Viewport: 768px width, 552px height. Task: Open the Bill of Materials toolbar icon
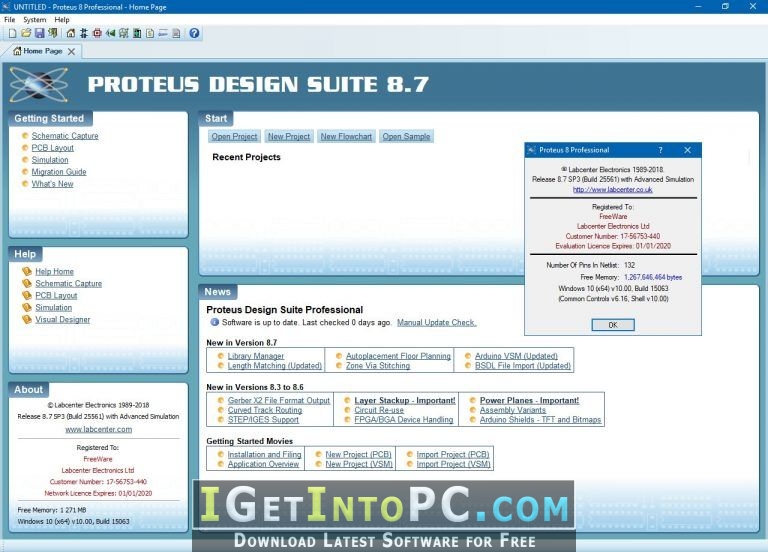pos(150,33)
